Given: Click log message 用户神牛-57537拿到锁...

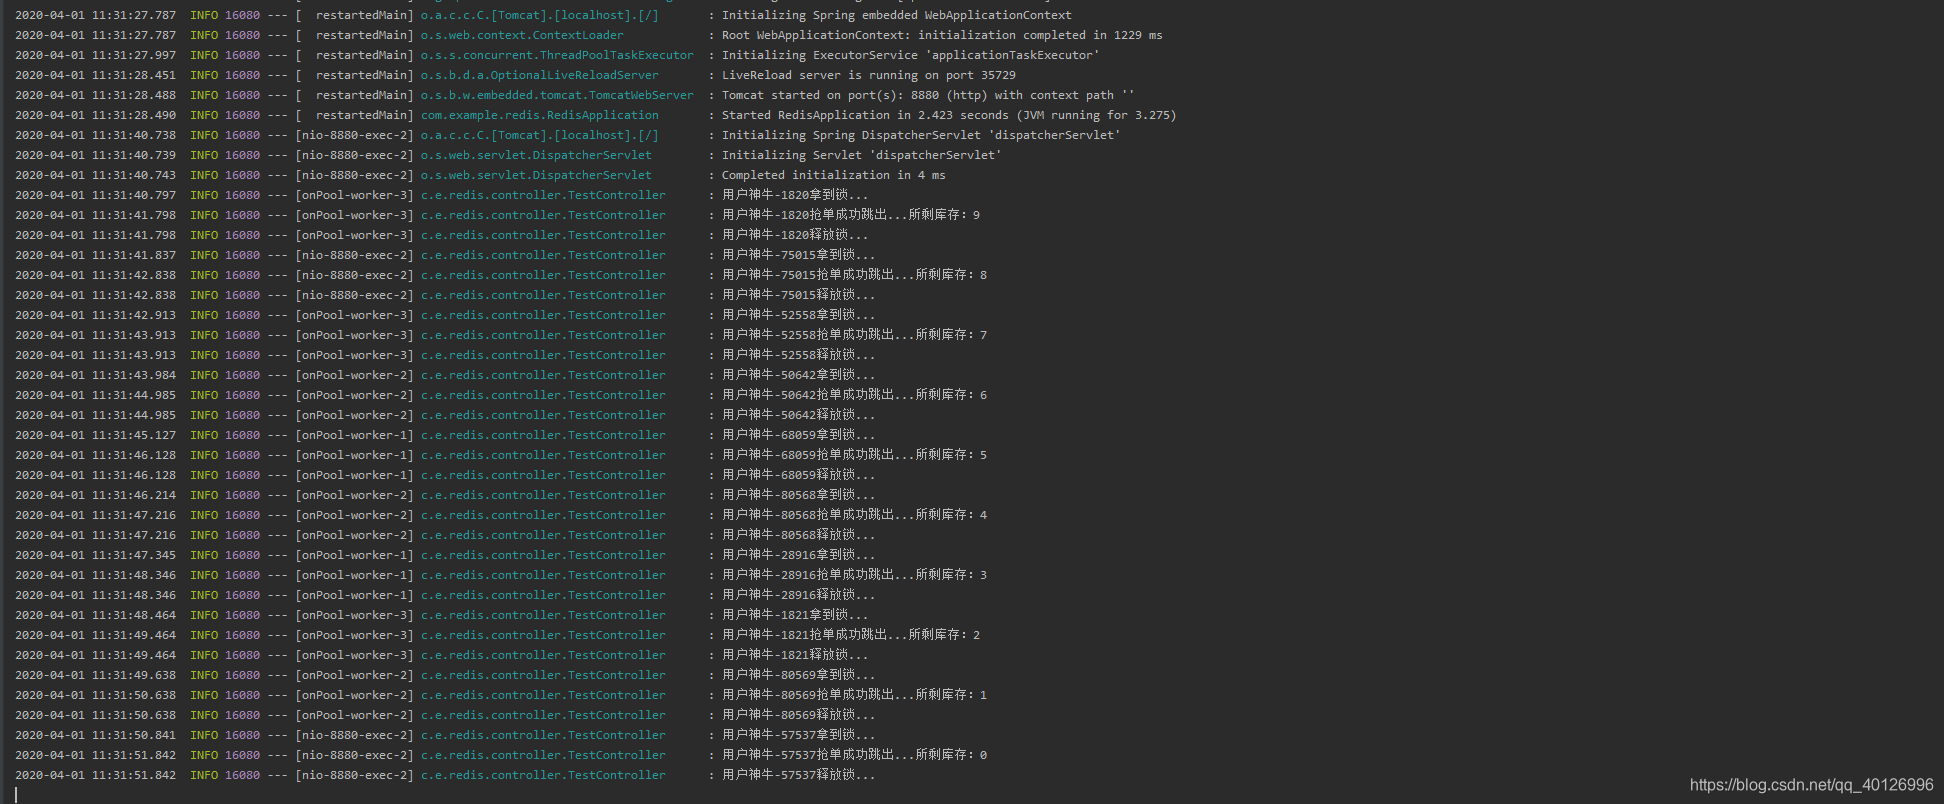Looking at the screenshot, I should [799, 735].
